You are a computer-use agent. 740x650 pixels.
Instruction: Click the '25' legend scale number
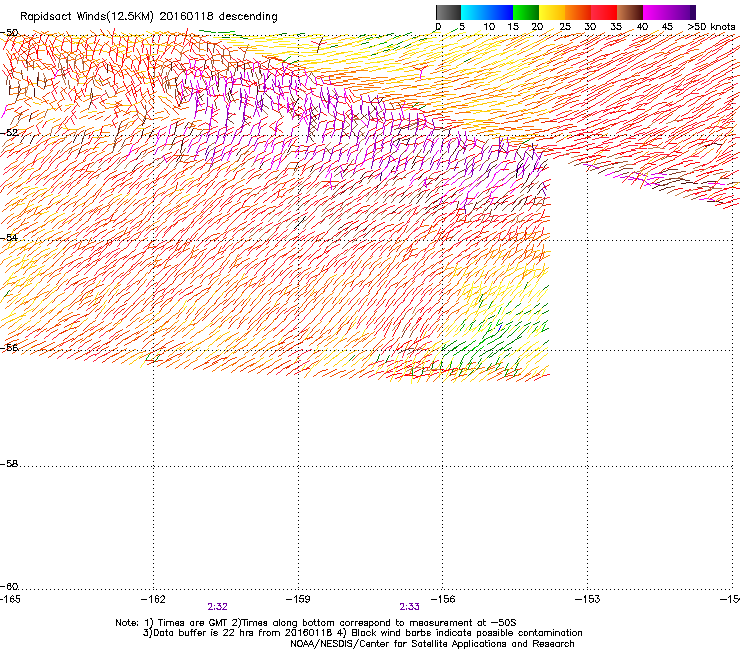coord(565,27)
